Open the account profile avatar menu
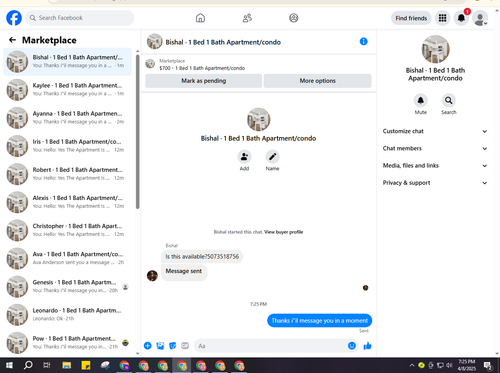 click(480, 18)
